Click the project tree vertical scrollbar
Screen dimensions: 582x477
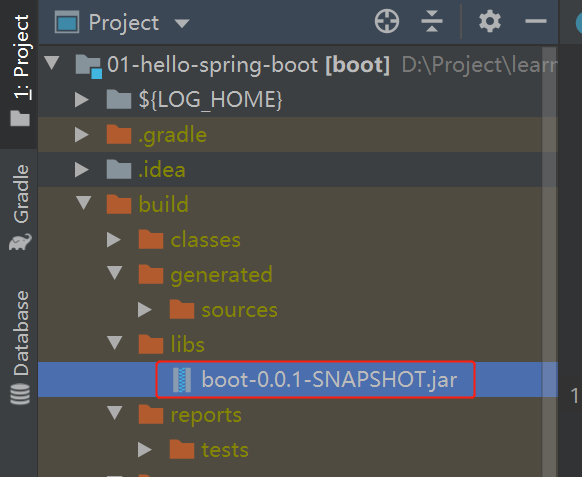pos(549,260)
